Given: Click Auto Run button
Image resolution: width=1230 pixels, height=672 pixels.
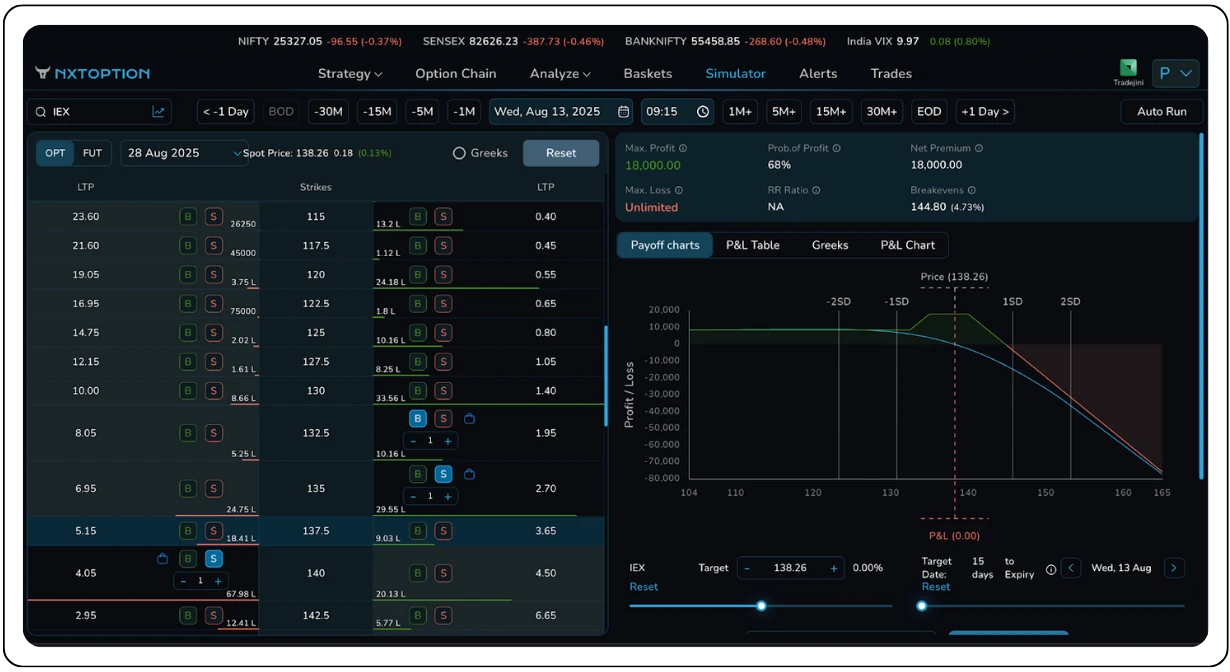Looking at the screenshot, I should pyautogui.click(x=1162, y=112).
